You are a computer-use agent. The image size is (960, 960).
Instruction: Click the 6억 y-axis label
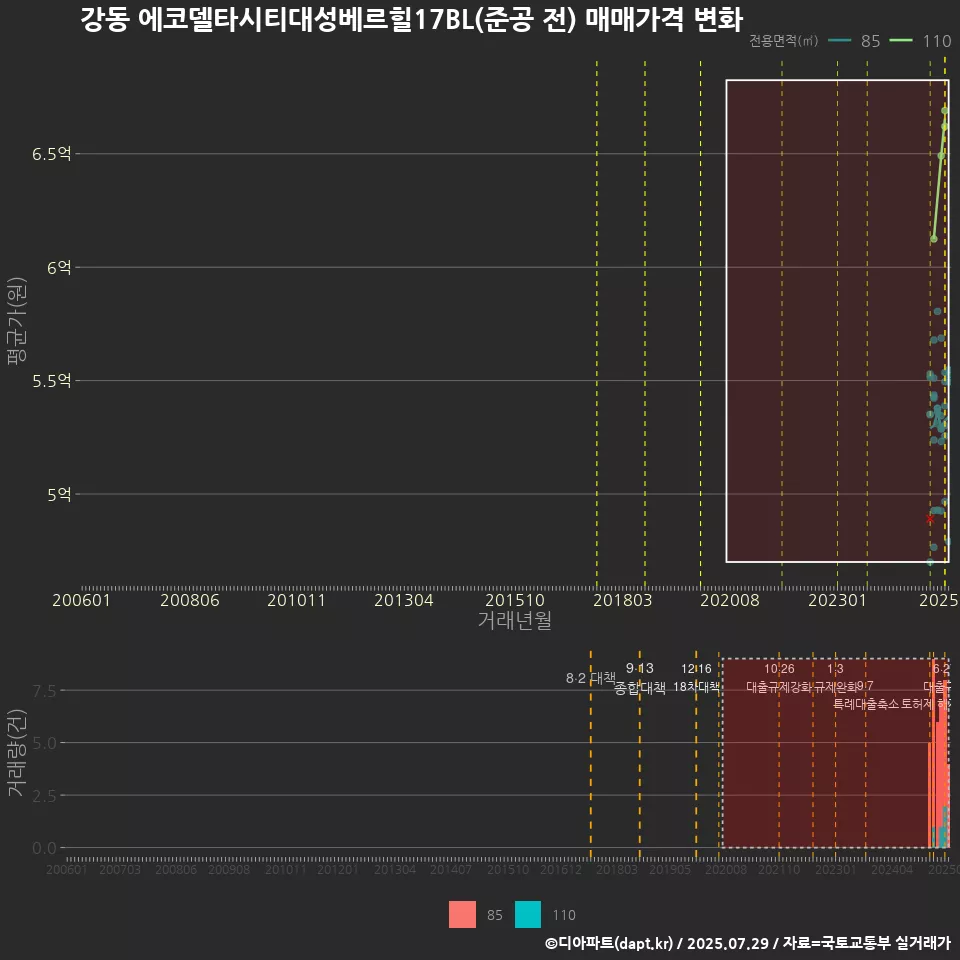click(x=59, y=268)
